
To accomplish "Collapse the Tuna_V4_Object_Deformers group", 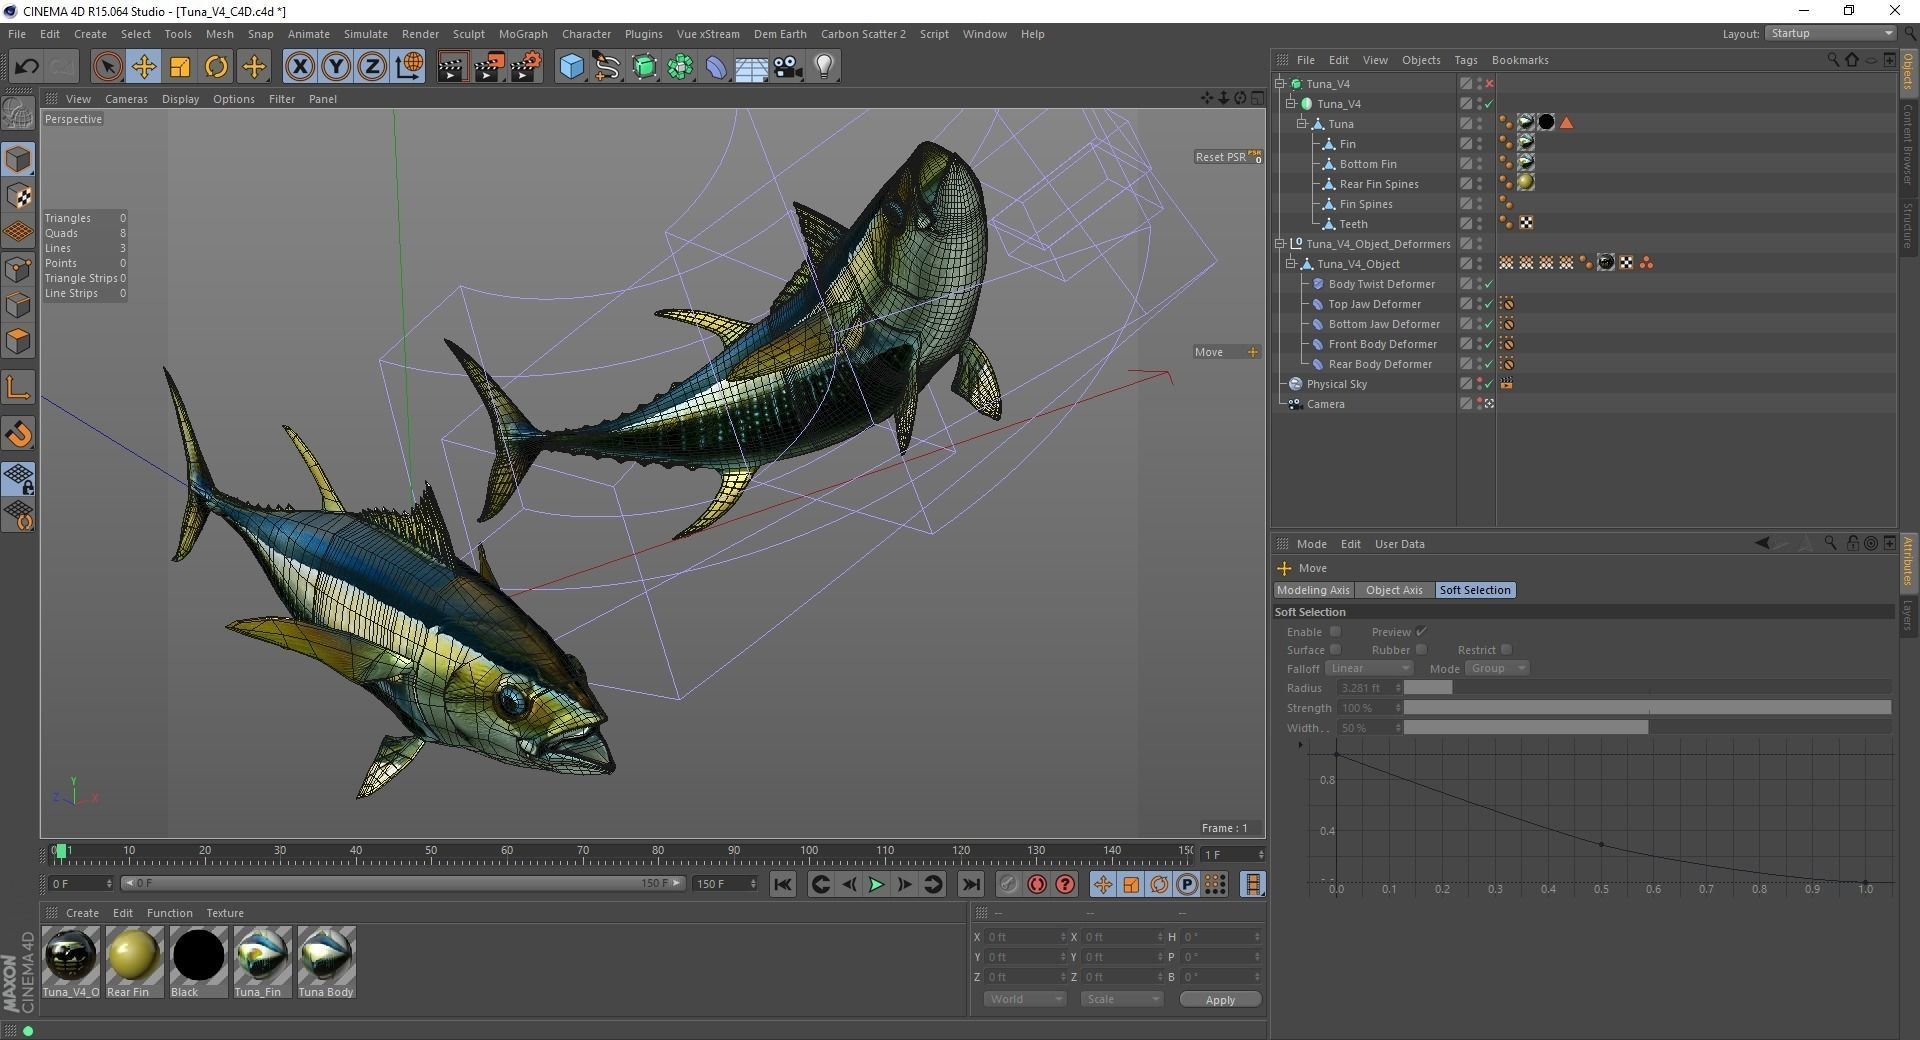I will click(x=1280, y=244).
